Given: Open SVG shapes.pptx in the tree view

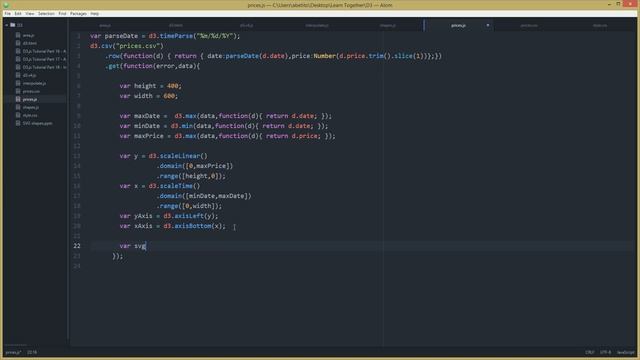Looking at the screenshot, I should (38, 123).
